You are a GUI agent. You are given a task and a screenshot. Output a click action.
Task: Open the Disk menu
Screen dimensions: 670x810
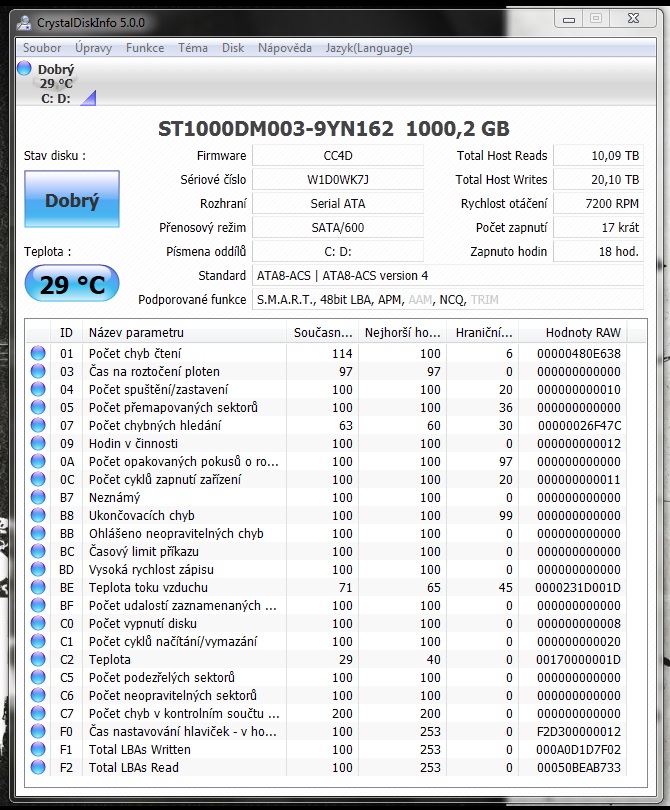click(x=232, y=48)
